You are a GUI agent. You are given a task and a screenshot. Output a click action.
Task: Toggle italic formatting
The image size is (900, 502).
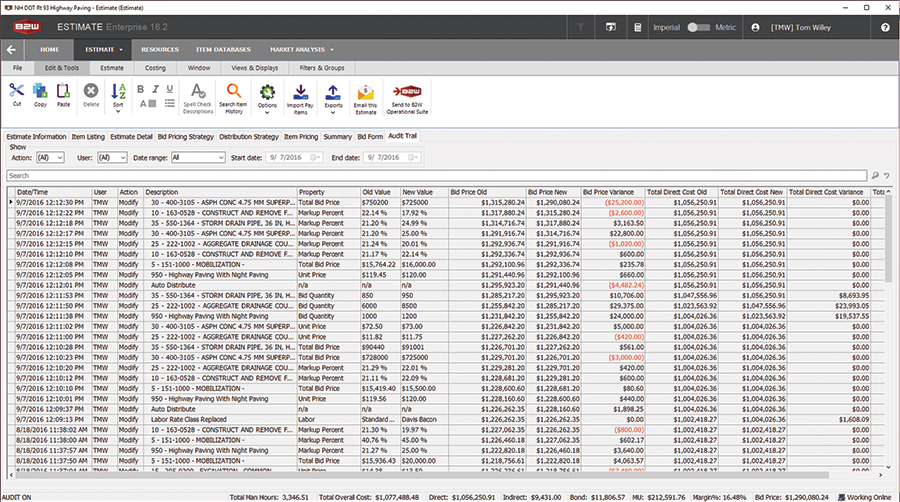[x=155, y=89]
